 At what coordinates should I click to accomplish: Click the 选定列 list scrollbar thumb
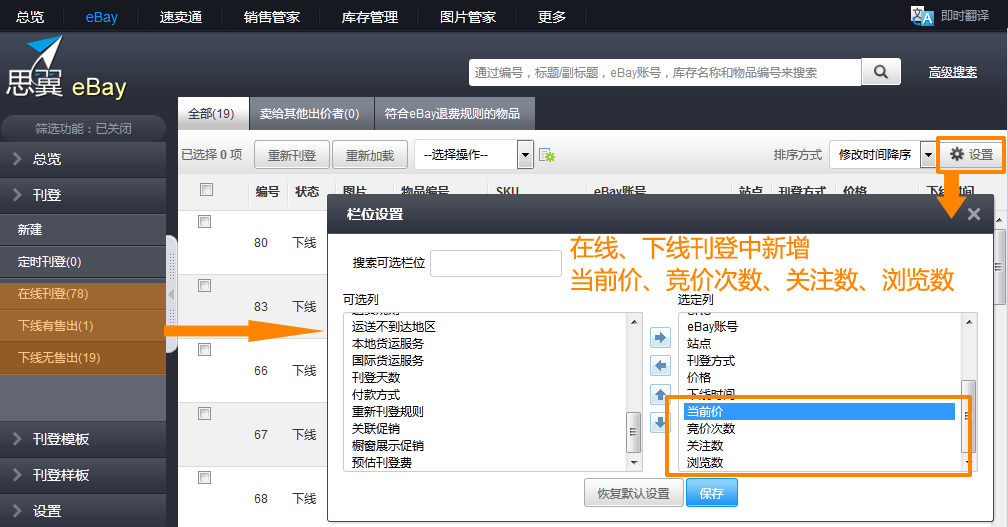click(x=968, y=416)
